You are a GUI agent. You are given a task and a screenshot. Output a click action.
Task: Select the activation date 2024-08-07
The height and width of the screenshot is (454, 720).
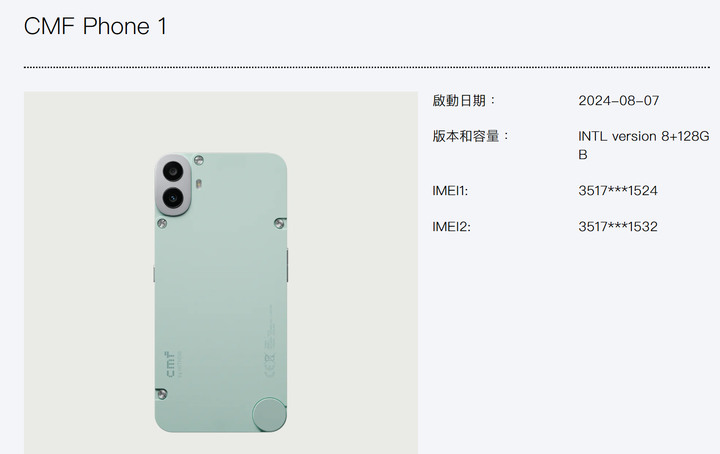619,101
